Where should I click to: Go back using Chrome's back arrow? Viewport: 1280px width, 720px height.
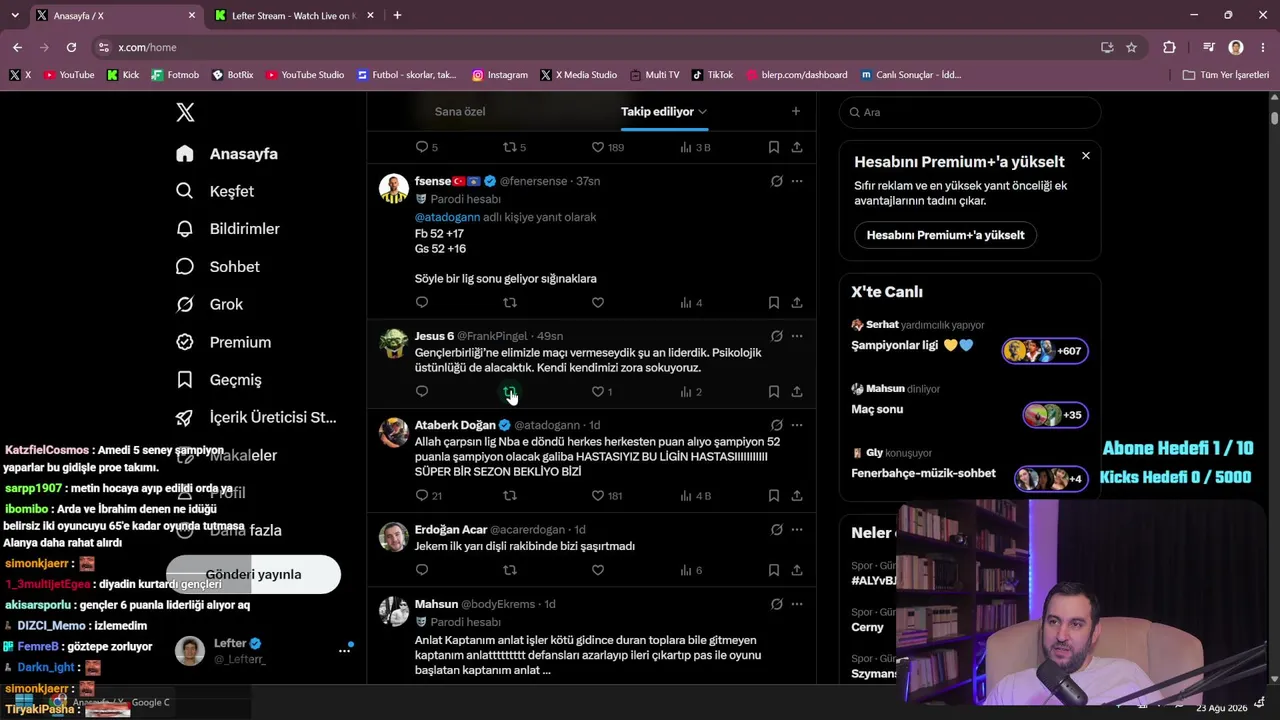tap(17, 47)
